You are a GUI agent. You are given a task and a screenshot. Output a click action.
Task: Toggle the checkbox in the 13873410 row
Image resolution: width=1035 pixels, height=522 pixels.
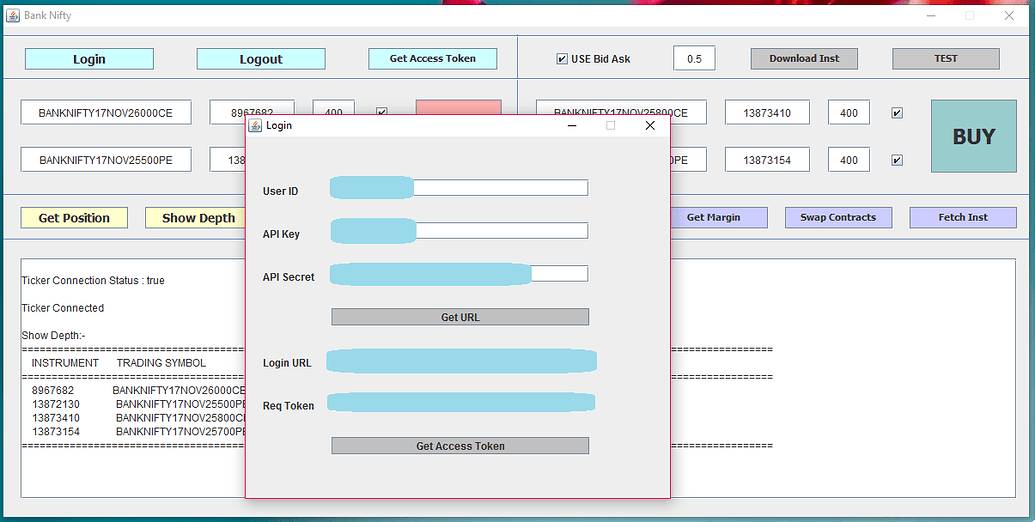(897, 113)
